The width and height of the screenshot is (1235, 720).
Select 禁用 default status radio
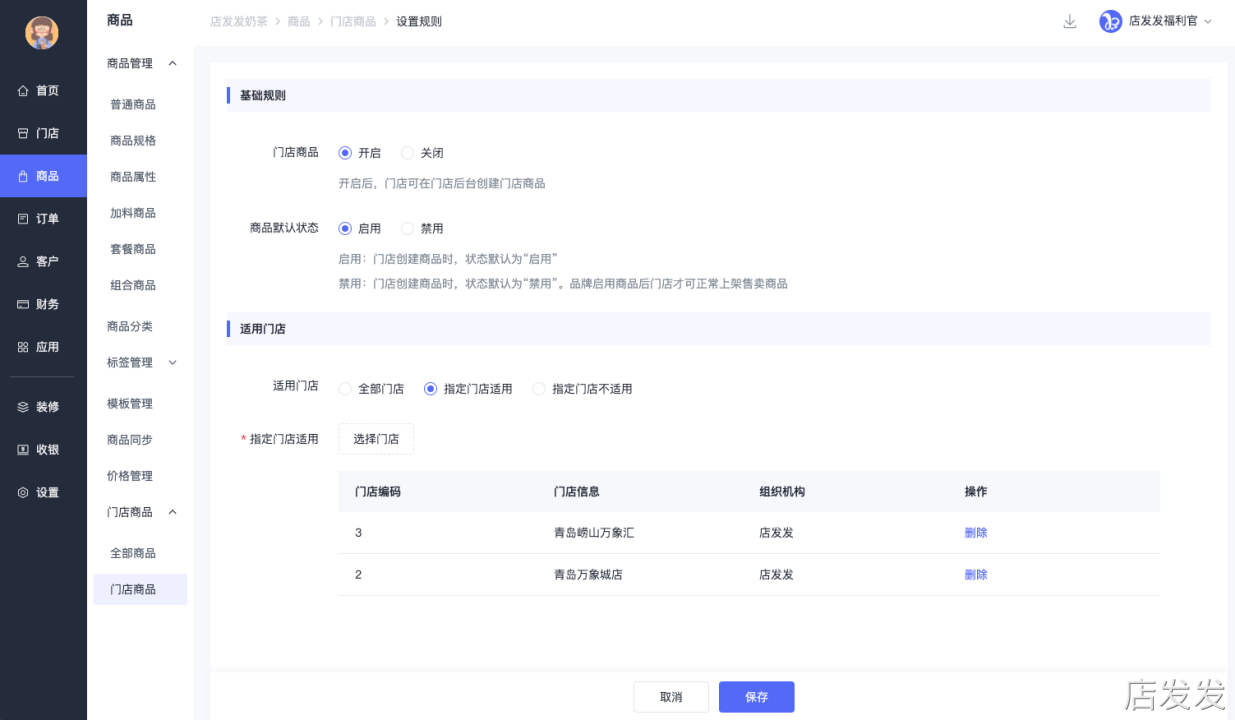[407, 228]
